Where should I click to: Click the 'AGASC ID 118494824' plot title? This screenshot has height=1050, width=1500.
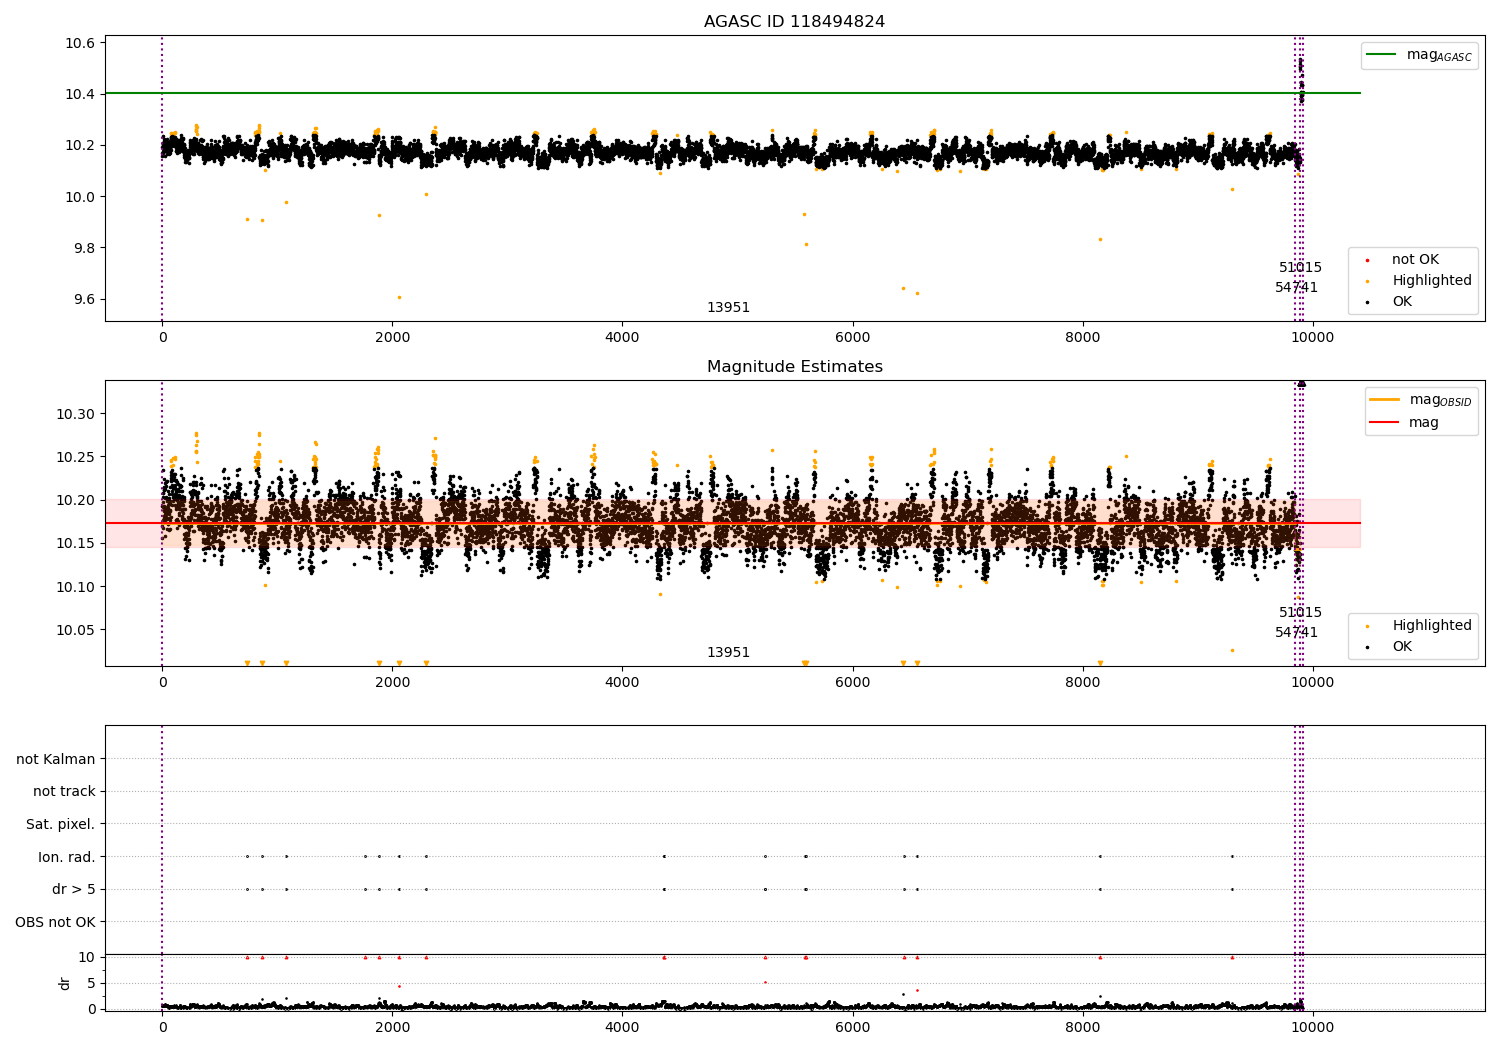[794, 22]
